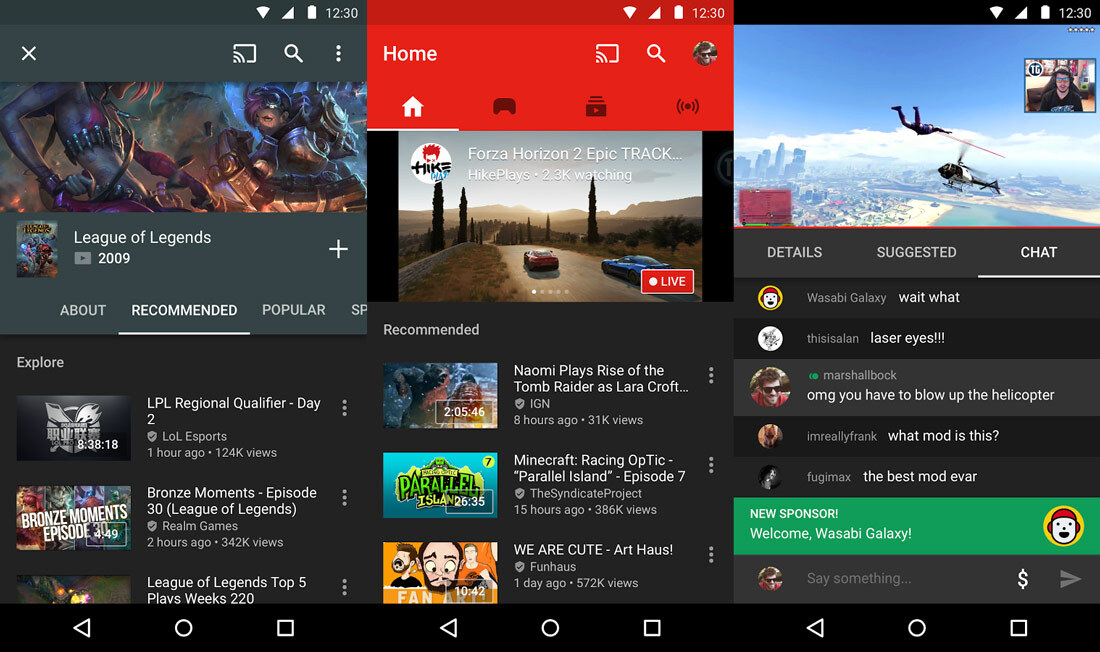The width and height of the screenshot is (1100, 652).
Task: Switch to the SUGGESTED tab
Action: [916, 252]
